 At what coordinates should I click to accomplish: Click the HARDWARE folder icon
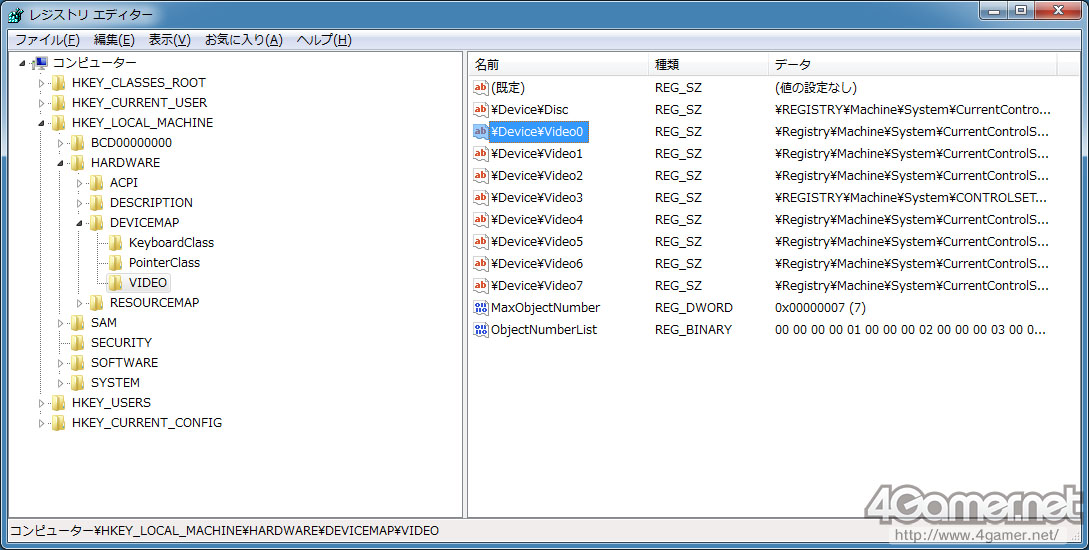click(78, 162)
